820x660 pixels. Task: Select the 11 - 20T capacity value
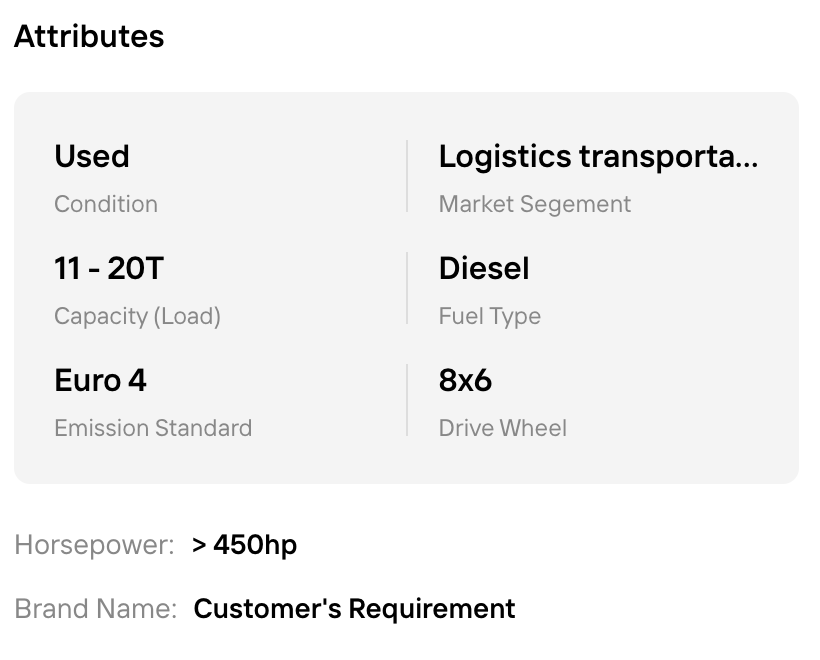pyautogui.click(x=109, y=268)
